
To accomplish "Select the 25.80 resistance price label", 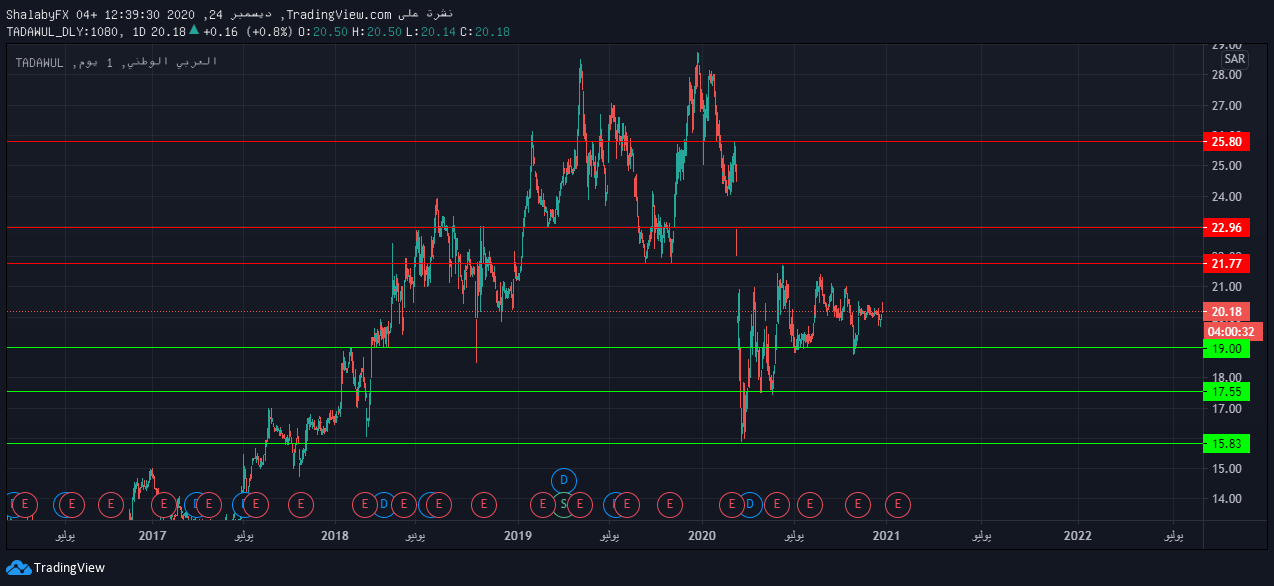I will point(1226,142).
